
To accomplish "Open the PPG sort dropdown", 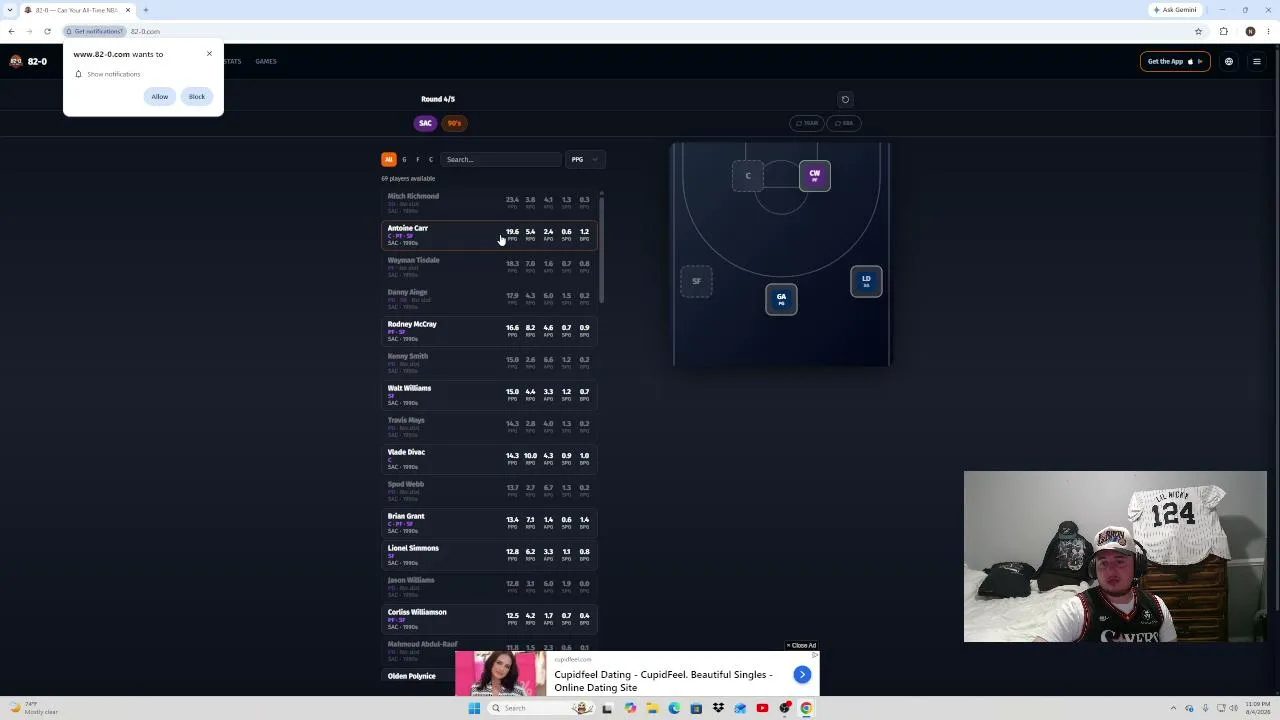I will click(584, 159).
